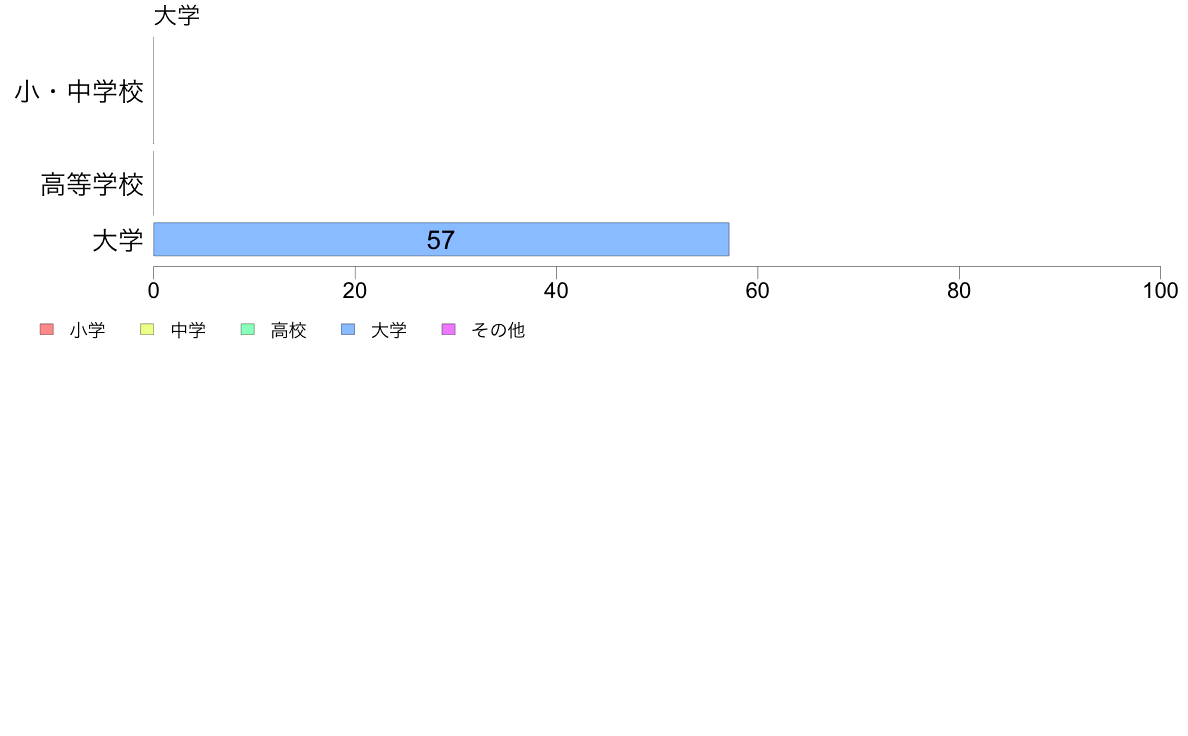Viewport: 1188px width, 736px height.
Task: Click the 高等学校 category axis label
Action: click(92, 184)
